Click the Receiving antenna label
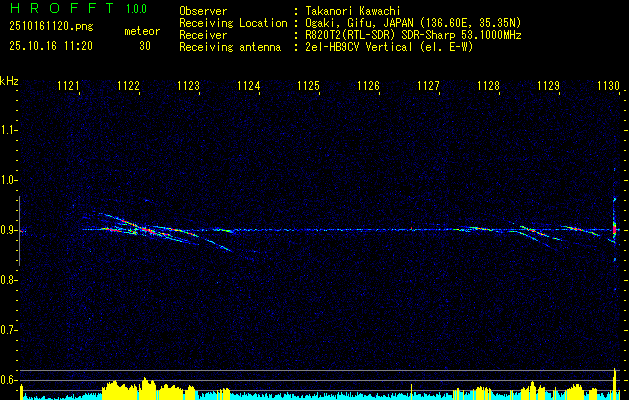629x400 pixels. [230, 47]
